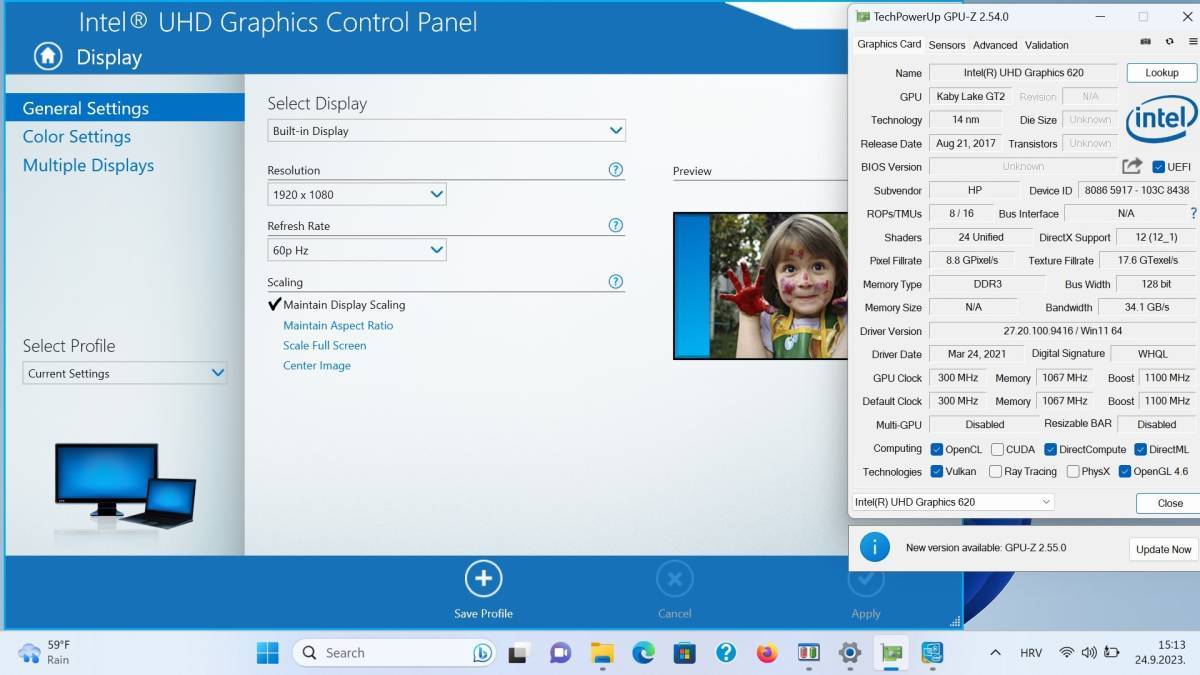Image resolution: width=1200 pixels, height=675 pixels.
Task: Expand the Select Profile dropdown
Action: pyautogui.click(x=125, y=373)
